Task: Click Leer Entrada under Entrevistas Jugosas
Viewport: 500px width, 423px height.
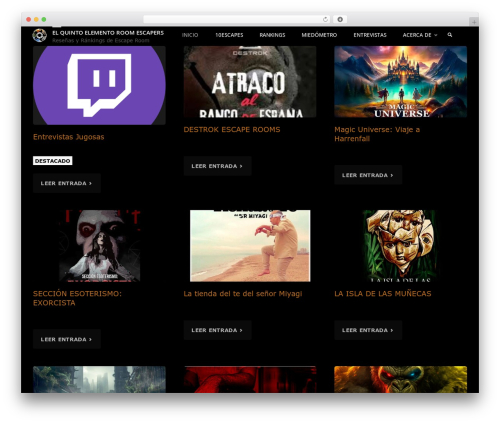Action: click(x=67, y=183)
